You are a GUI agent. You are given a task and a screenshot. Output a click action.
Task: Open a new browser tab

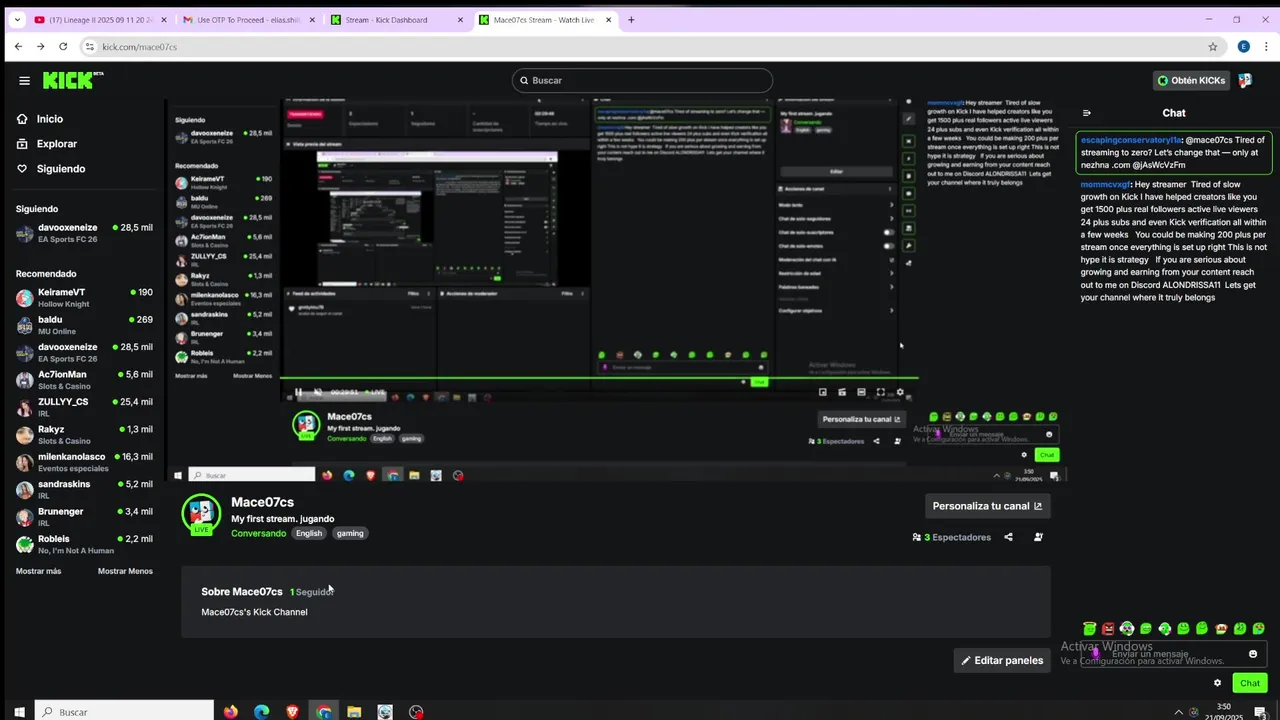point(631,20)
